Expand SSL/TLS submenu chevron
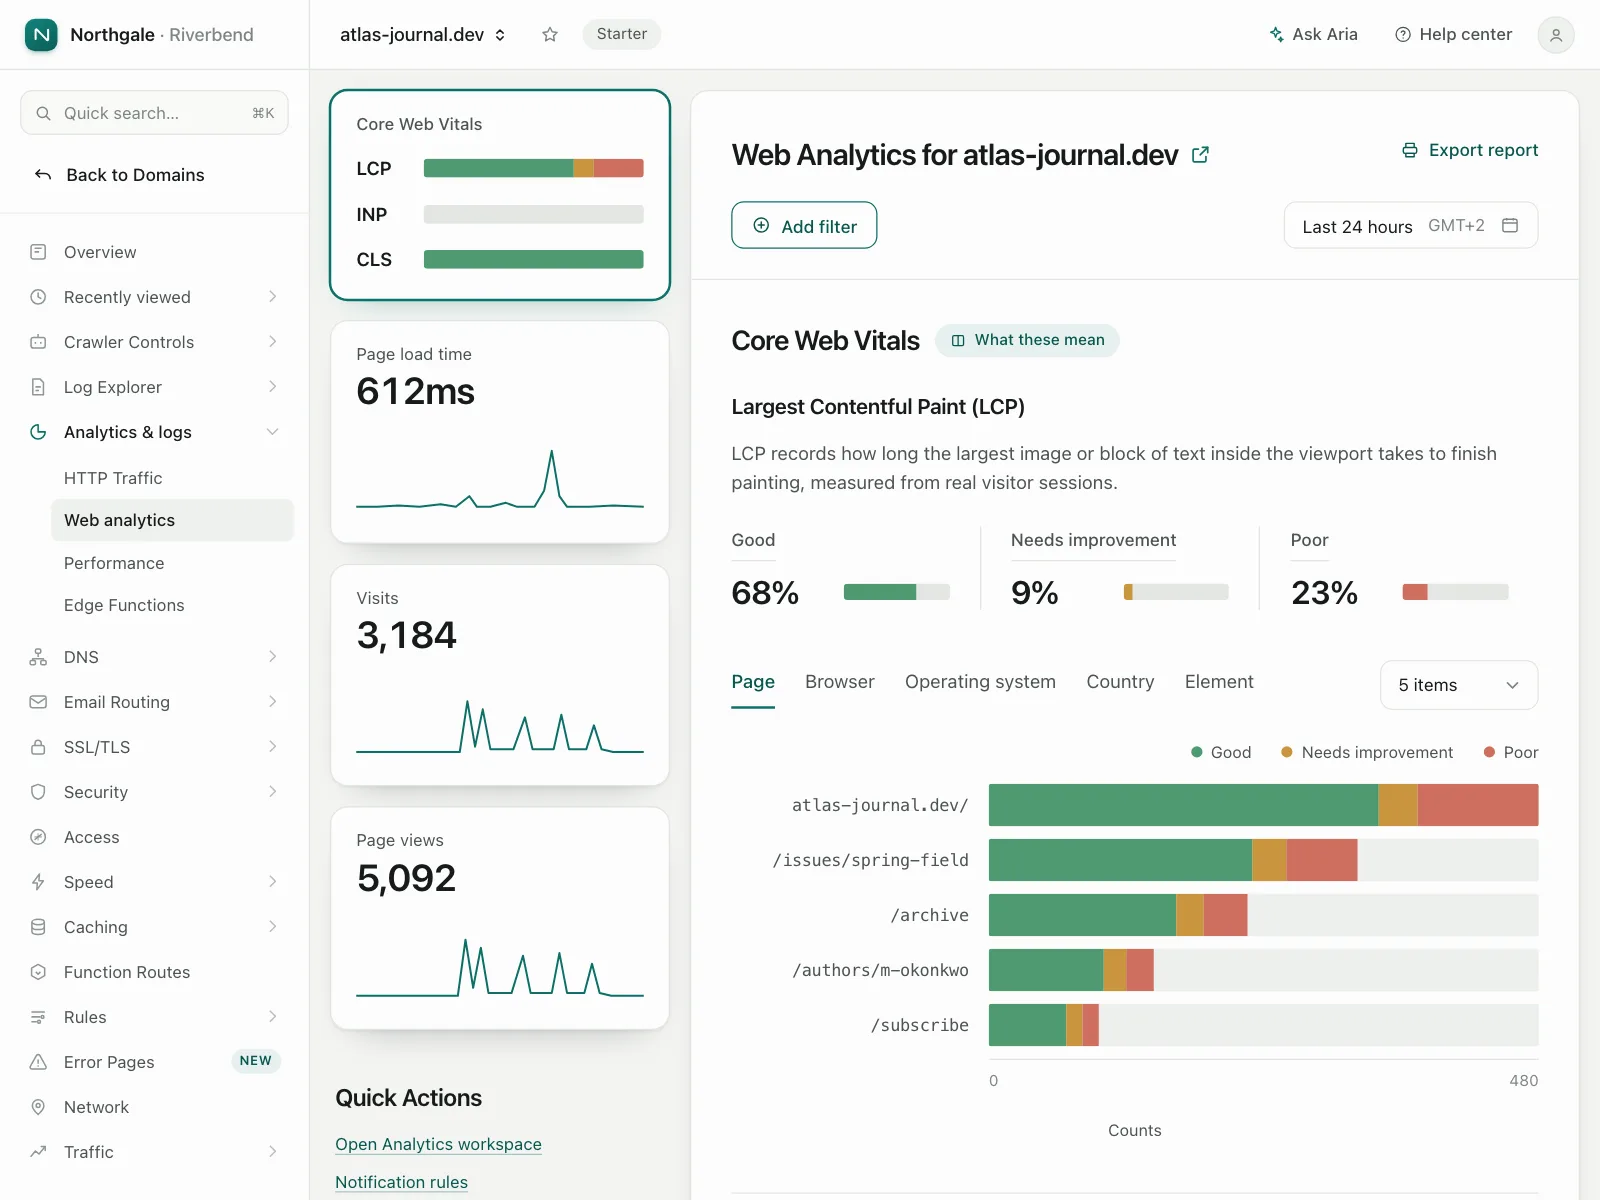 tap(273, 747)
